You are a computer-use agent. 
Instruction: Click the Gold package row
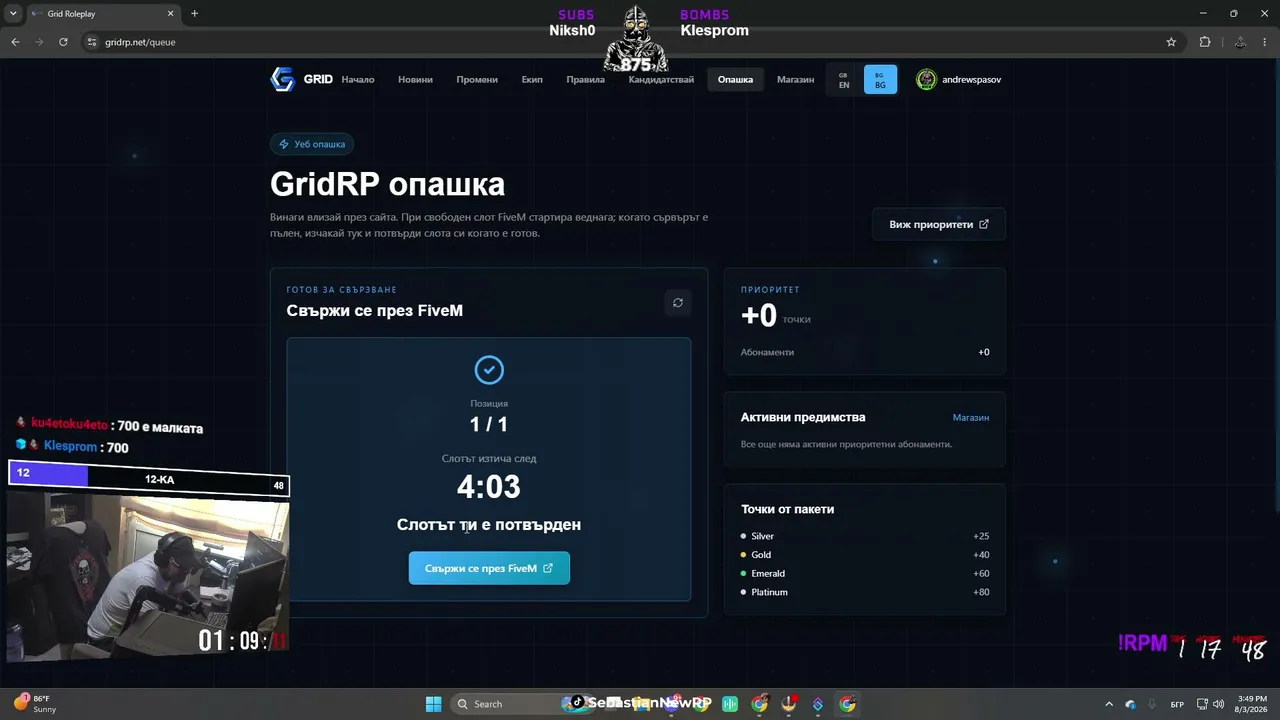coord(865,555)
